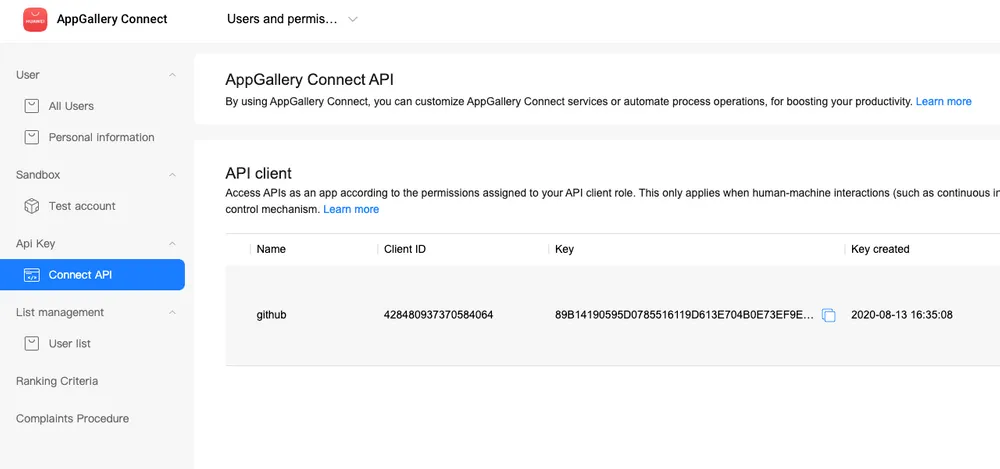Go to Test account page

[x=82, y=206]
